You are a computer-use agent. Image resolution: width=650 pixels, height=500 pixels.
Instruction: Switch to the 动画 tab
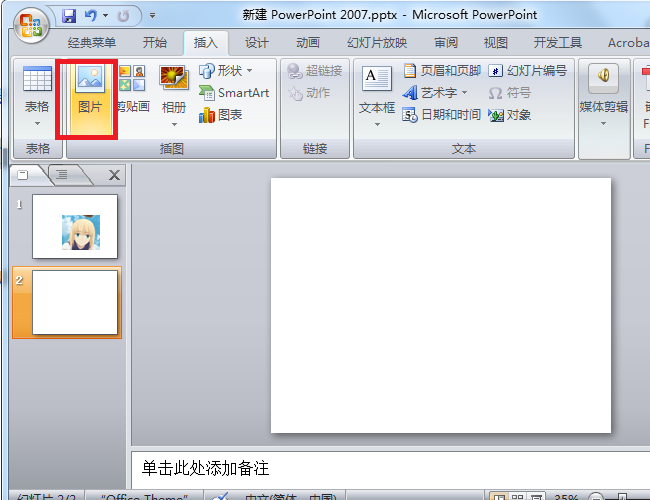point(308,42)
